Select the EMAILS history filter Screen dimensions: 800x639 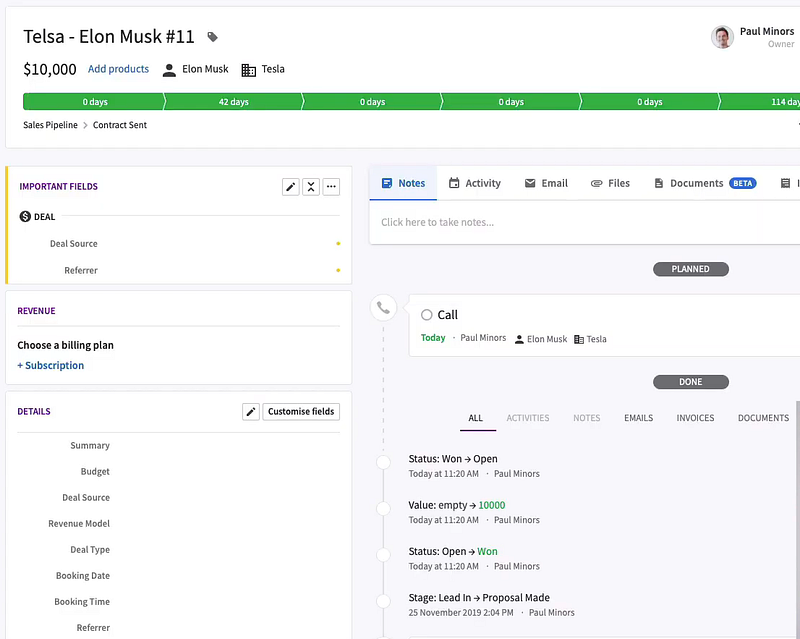point(638,418)
